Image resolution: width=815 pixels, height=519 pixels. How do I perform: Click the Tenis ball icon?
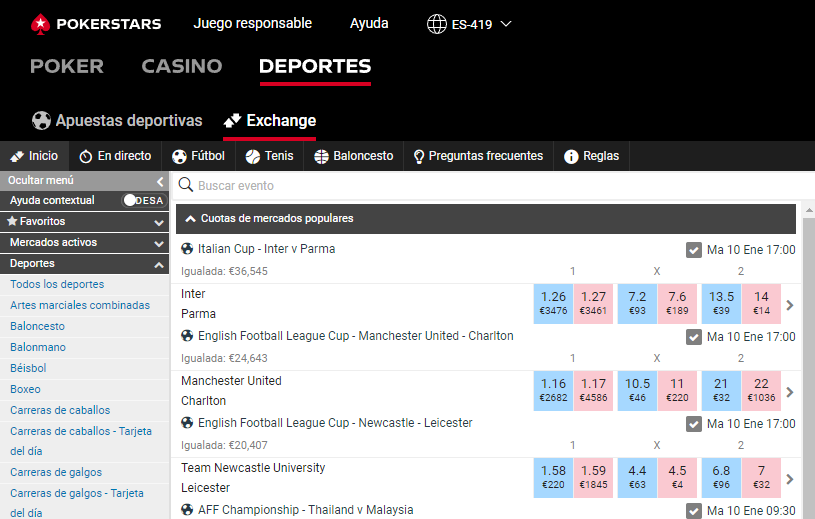tap(253, 156)
